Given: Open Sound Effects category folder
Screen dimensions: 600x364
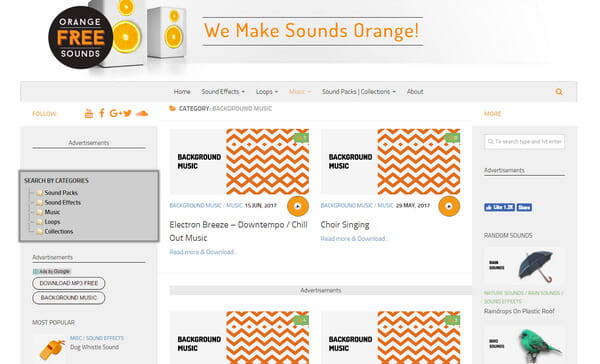Looking at the screenshot, I should pyautogui.click(x=62, y=202).
